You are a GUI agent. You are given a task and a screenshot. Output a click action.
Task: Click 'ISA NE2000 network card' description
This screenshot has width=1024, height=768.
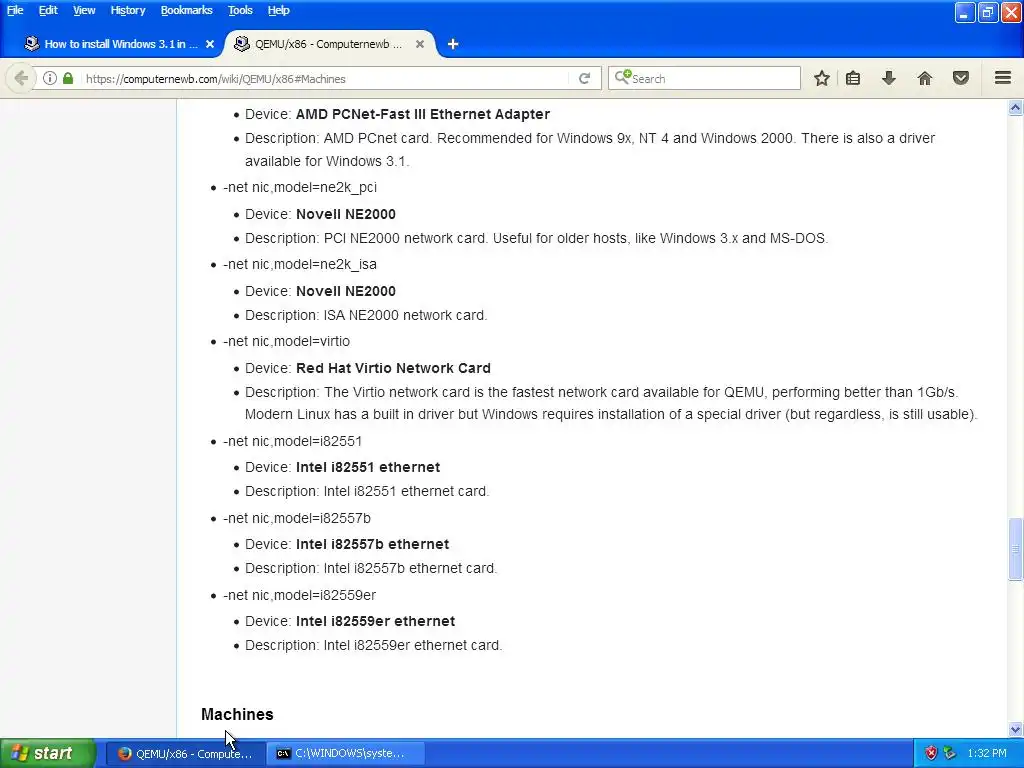click(405, 315)
